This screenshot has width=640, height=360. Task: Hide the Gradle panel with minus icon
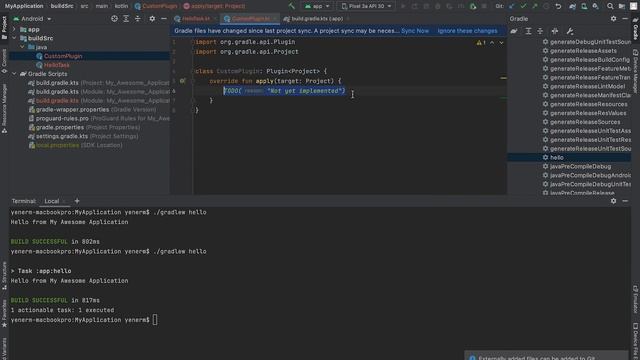pyautogui.click(x=625, y=19)
